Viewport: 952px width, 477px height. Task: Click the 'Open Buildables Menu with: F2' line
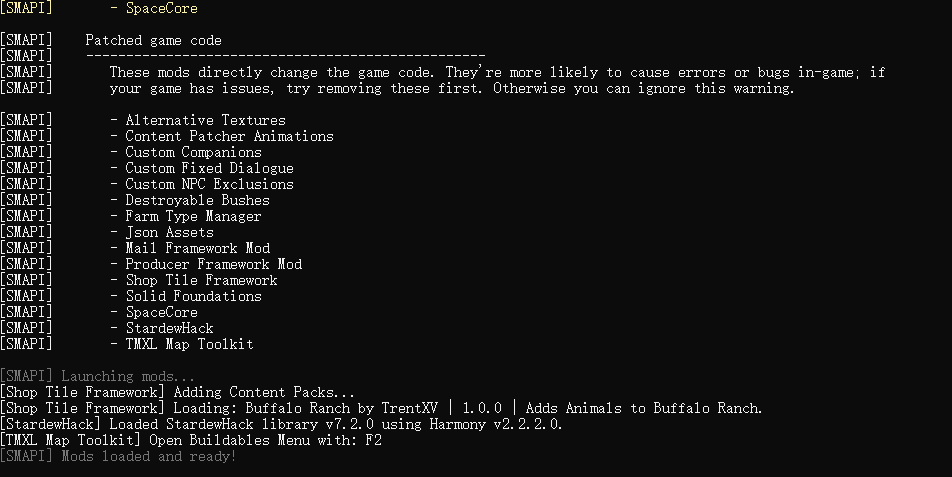[191, 440]
